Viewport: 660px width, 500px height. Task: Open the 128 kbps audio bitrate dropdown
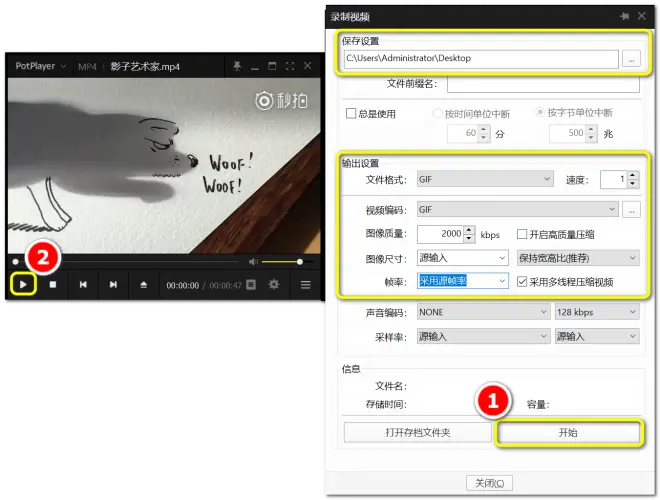click(597, 312)
